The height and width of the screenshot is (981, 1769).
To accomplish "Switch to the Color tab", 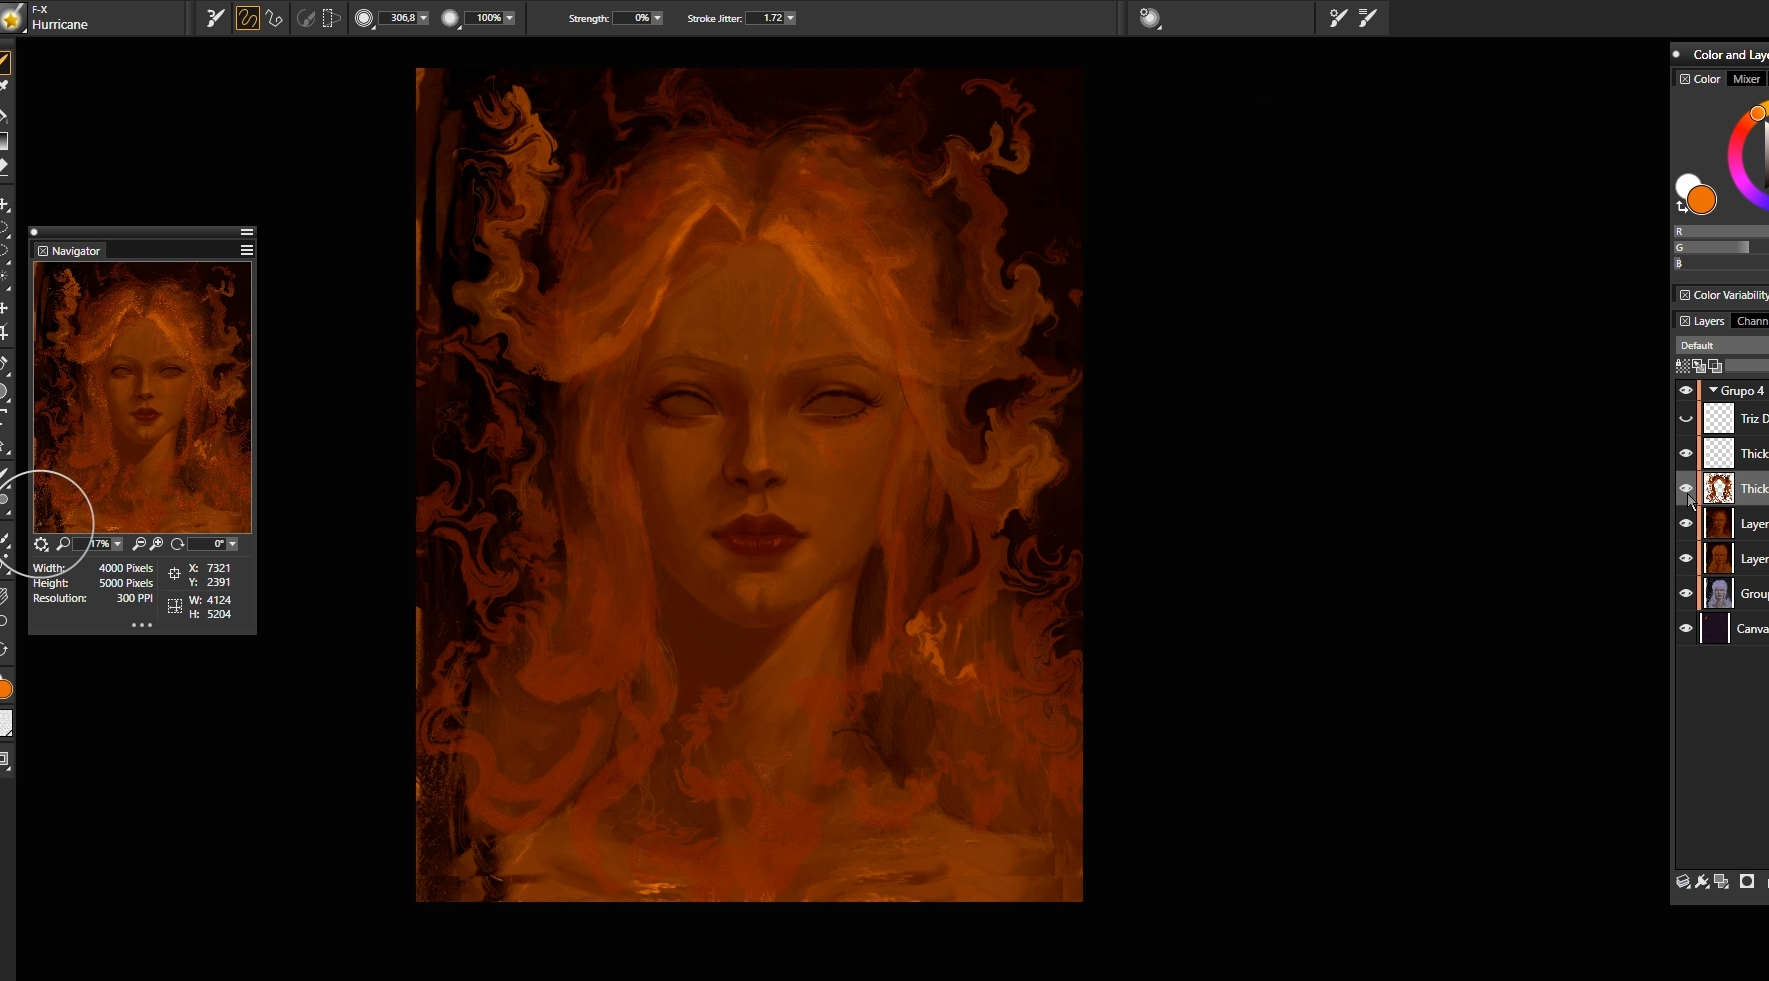I will (1707, 79).
